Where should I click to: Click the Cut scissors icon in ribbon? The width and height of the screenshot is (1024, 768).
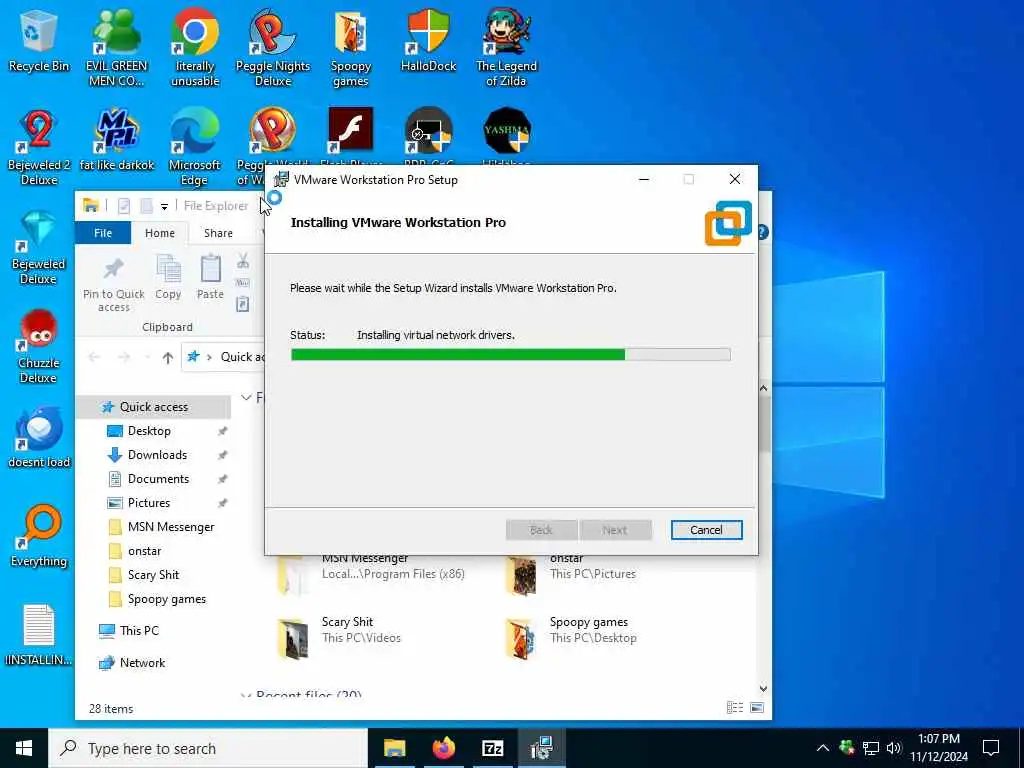(243, 261)
